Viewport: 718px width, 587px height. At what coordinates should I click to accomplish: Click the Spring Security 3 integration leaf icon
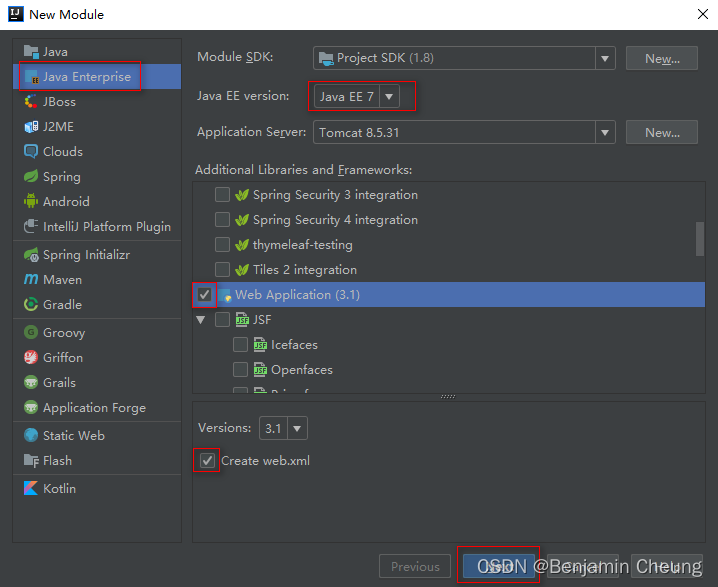(242, 195)
